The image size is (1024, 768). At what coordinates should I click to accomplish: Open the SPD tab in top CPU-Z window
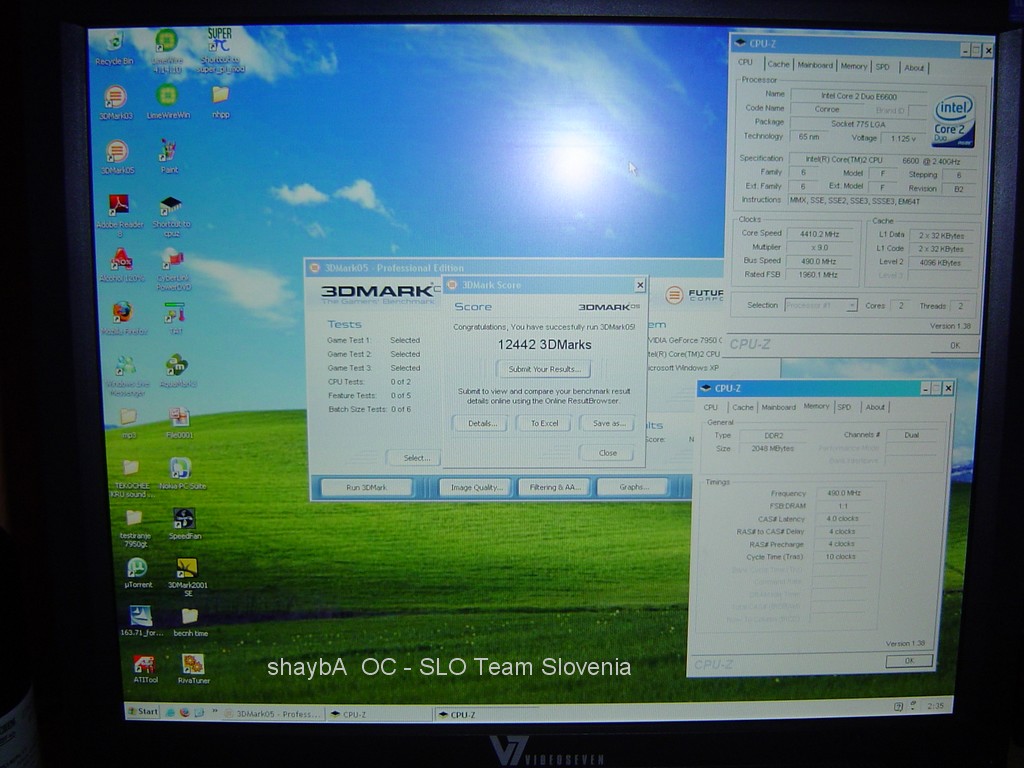882,67
